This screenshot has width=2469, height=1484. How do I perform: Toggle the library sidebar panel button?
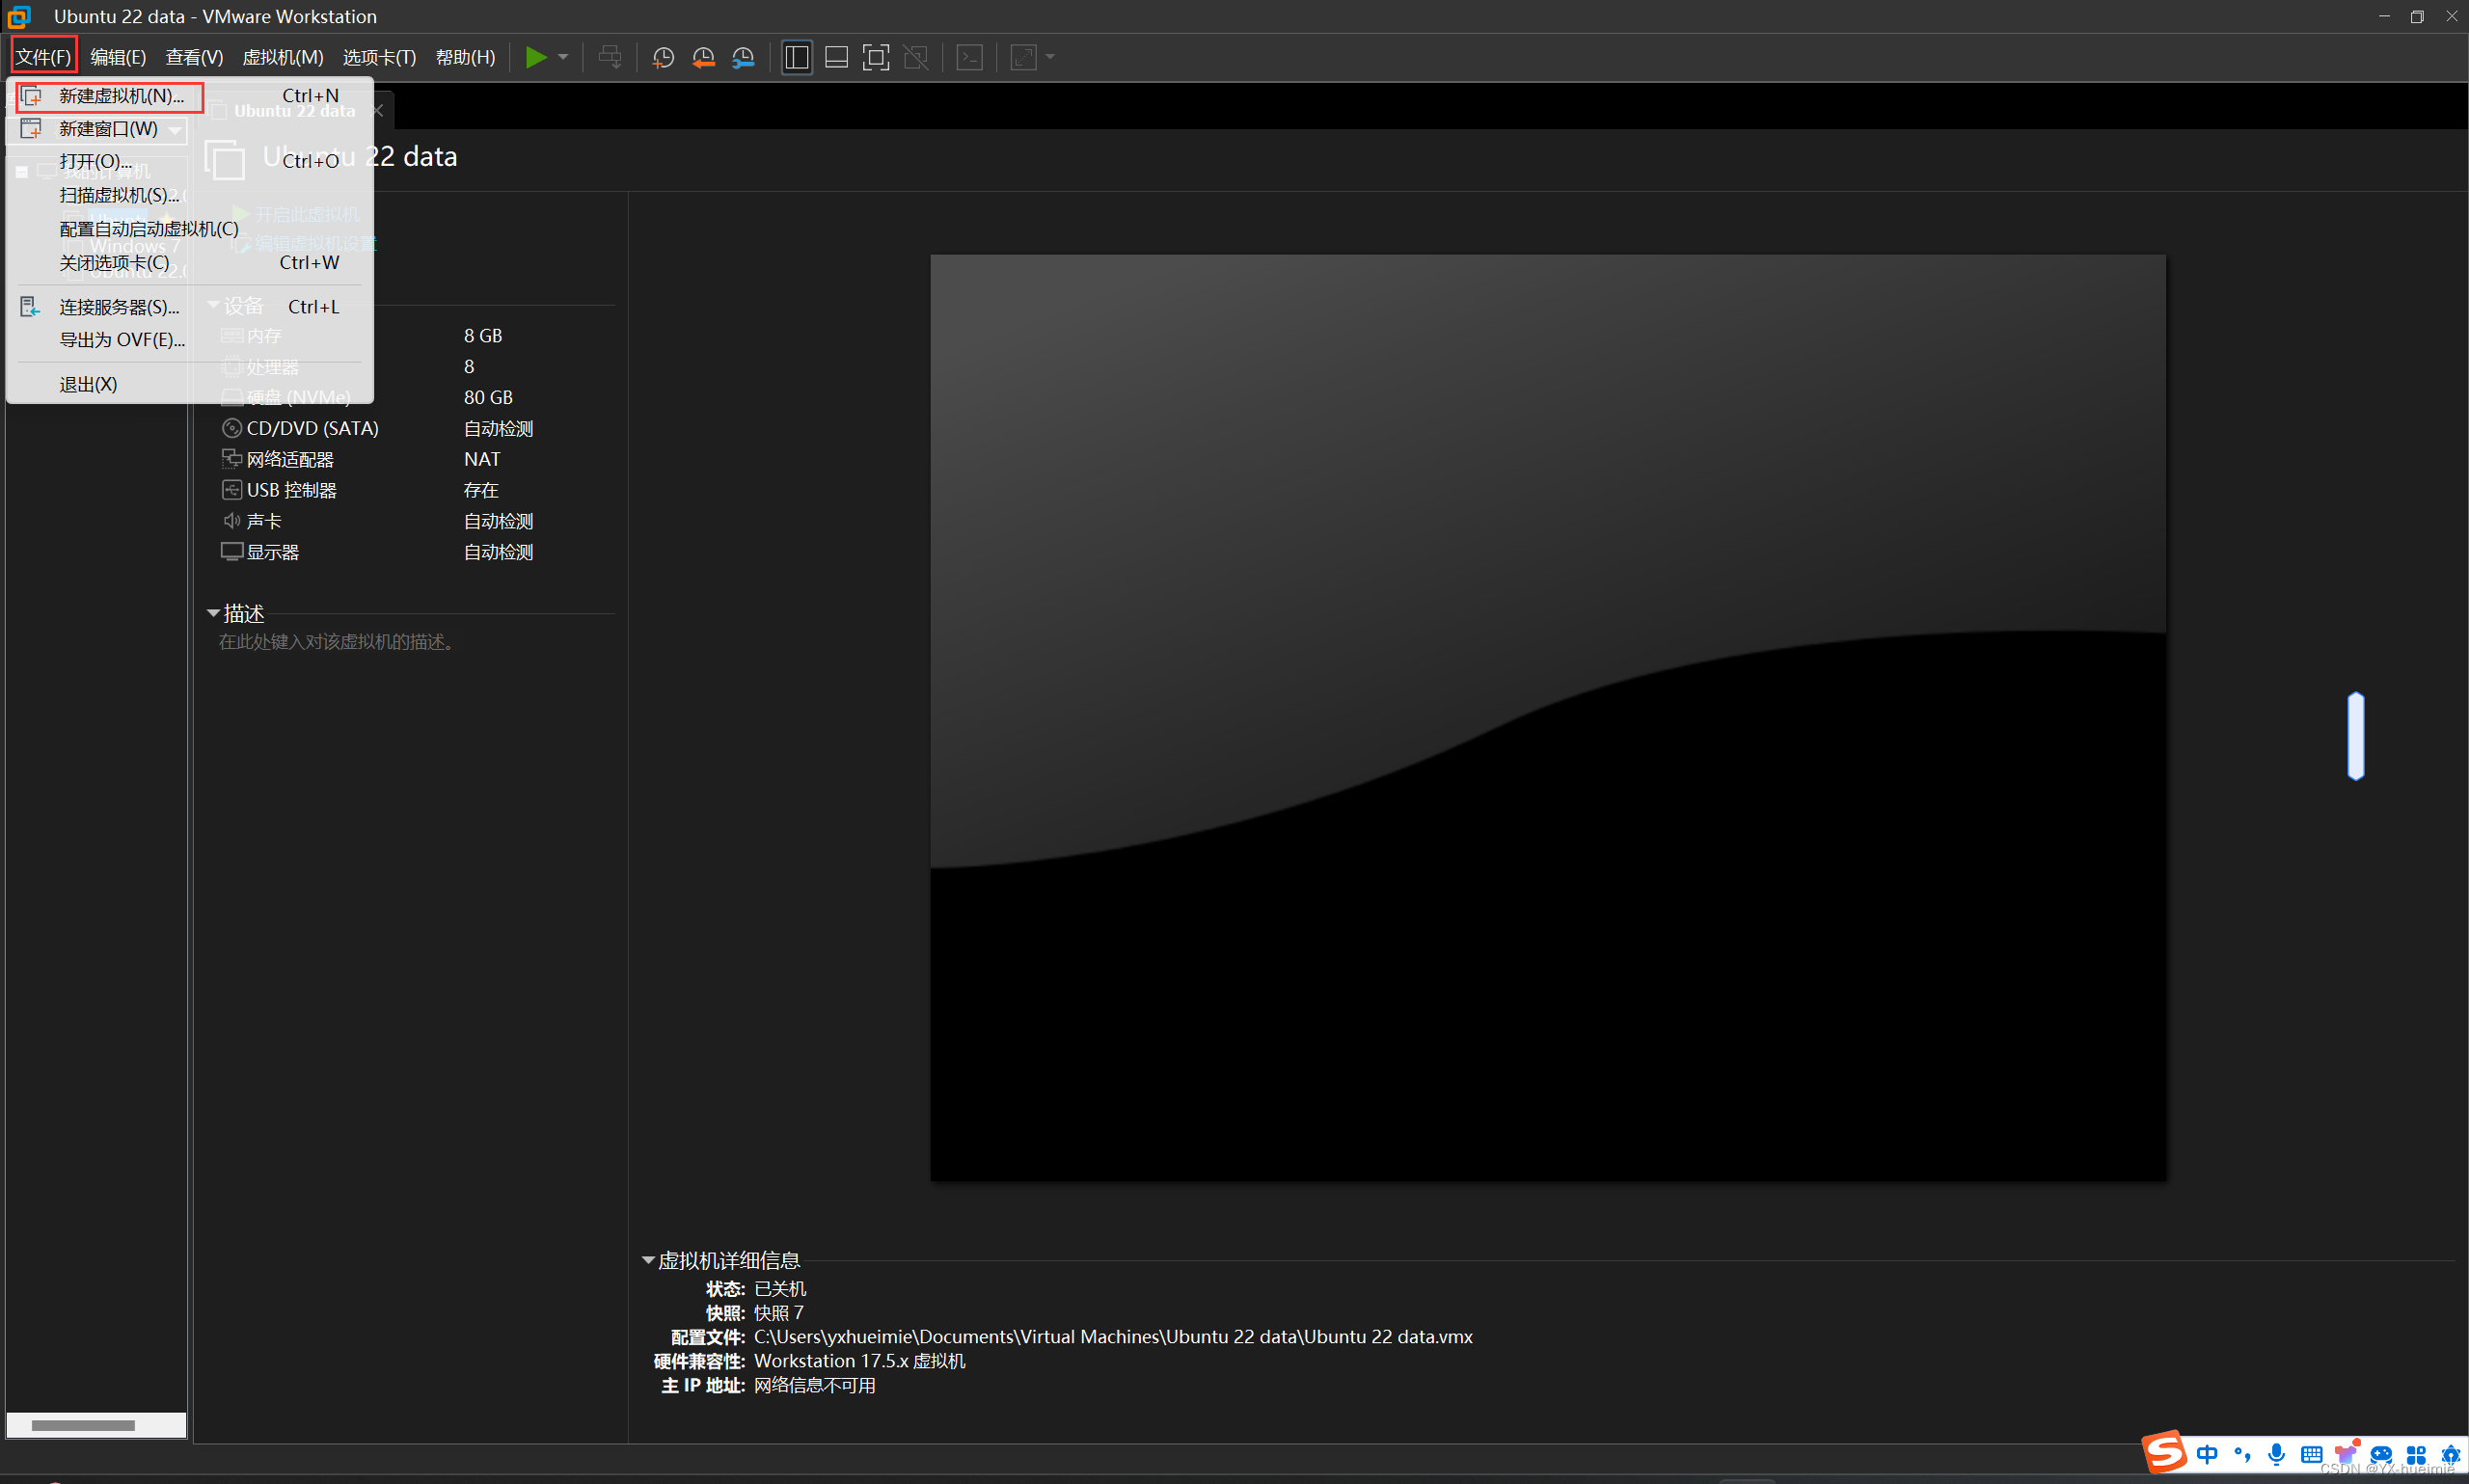(x=797, y=57)
